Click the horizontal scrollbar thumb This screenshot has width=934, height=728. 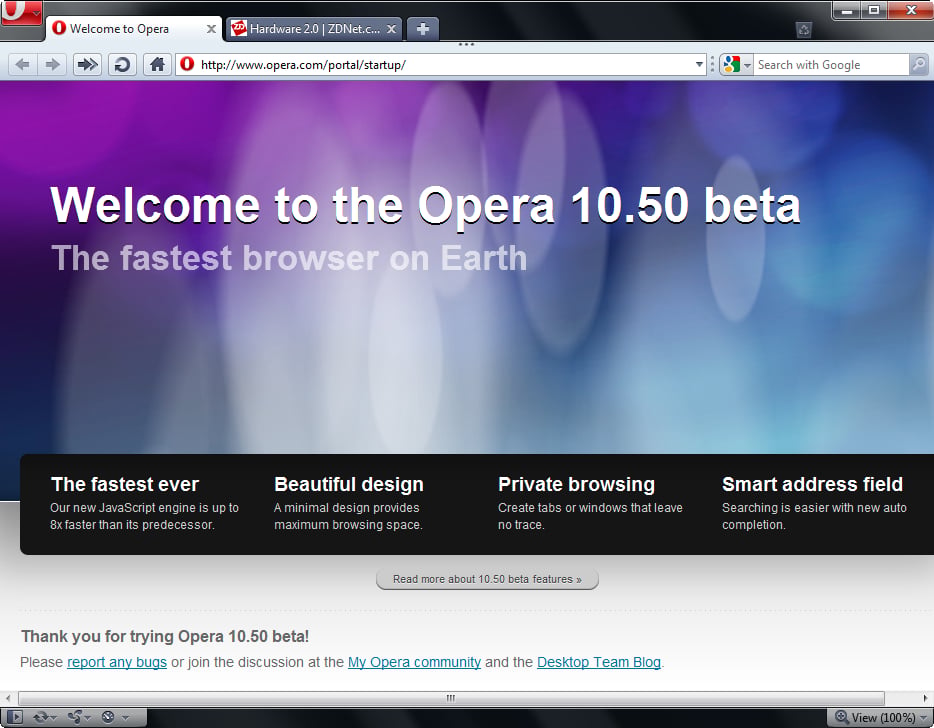[x=451, y=698]
